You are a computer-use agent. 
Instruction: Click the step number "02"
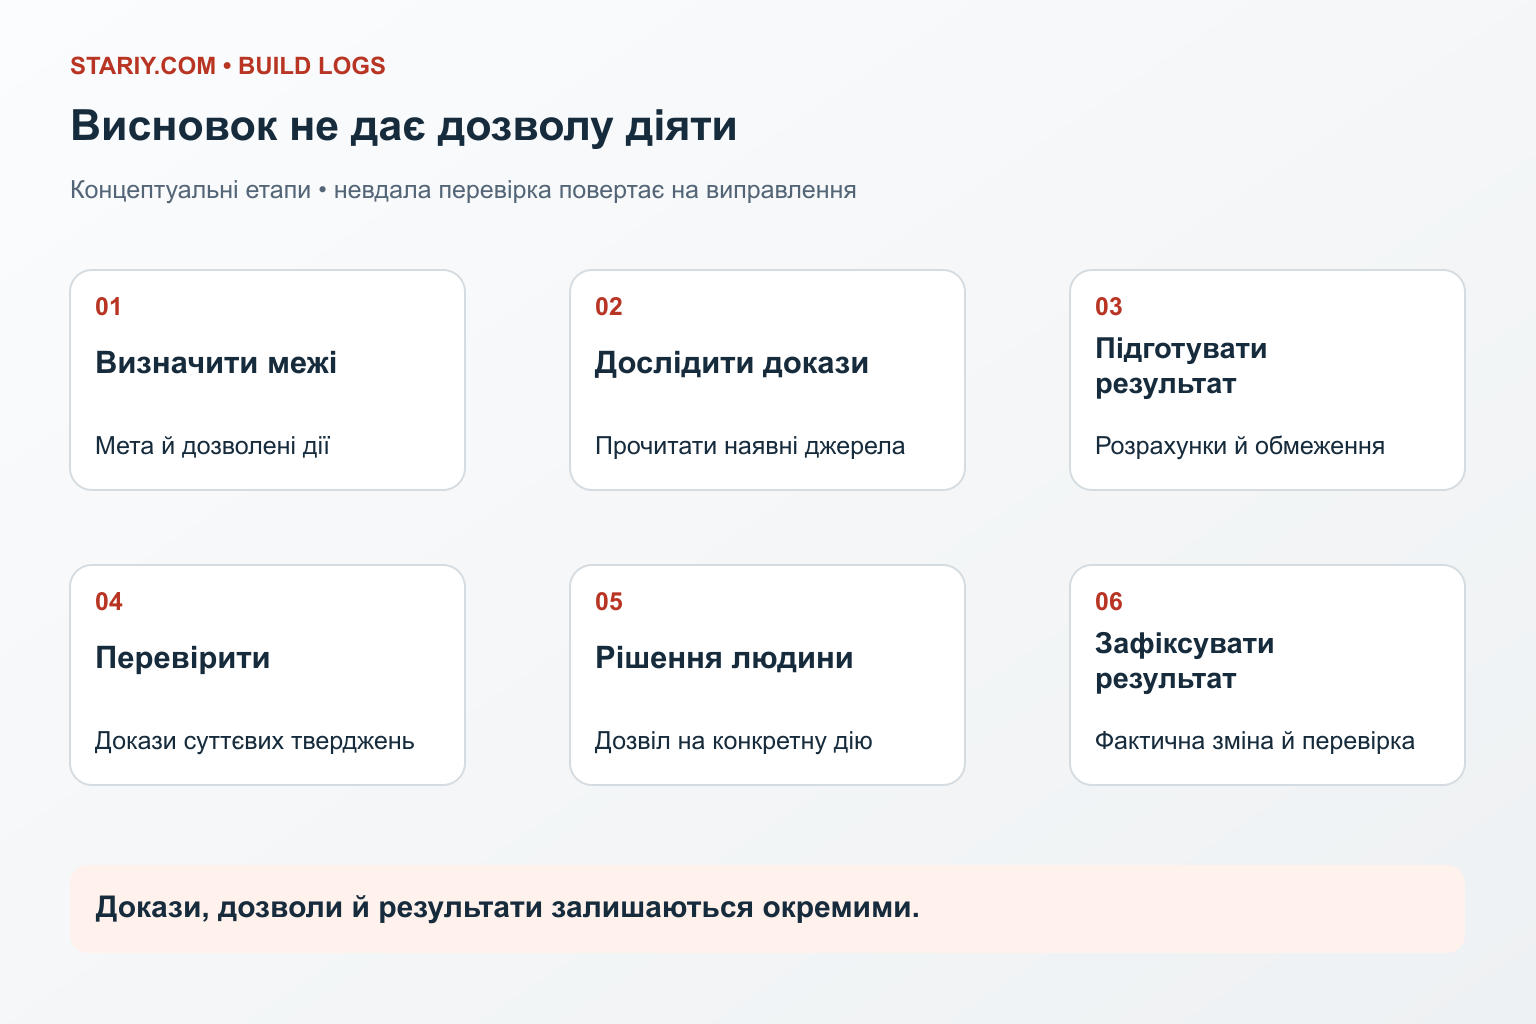[x=608, y=307]
